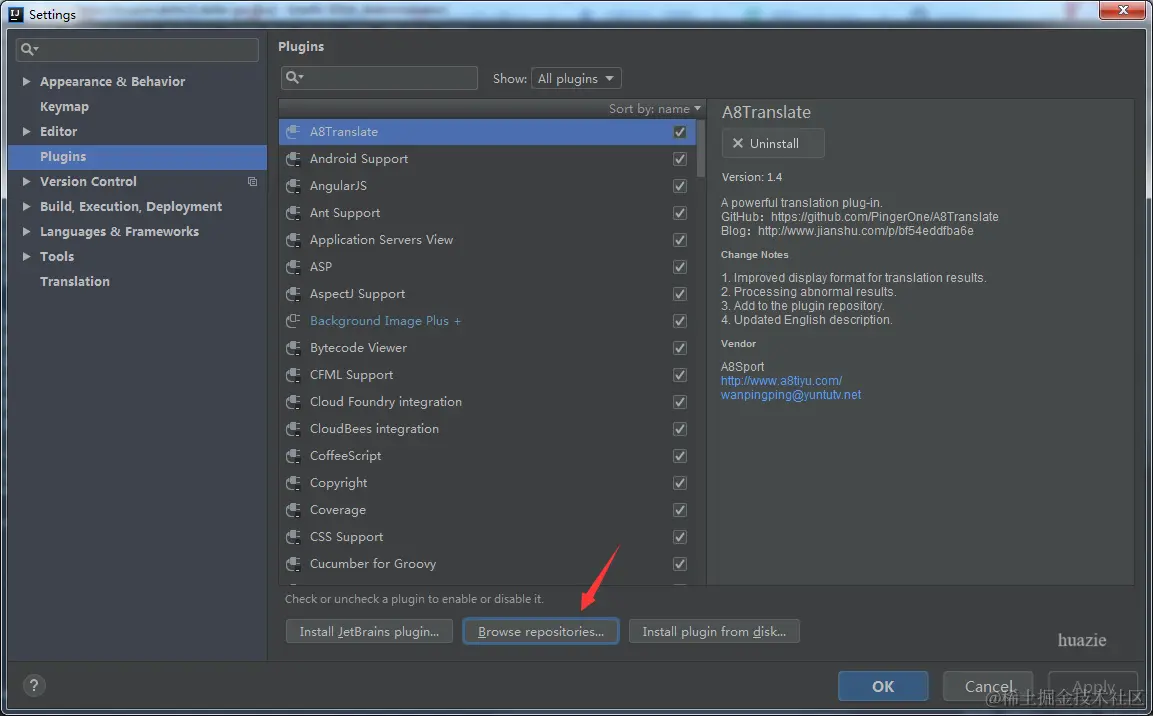Toggle the CSS Support plugin checkbox

(679, 537)
